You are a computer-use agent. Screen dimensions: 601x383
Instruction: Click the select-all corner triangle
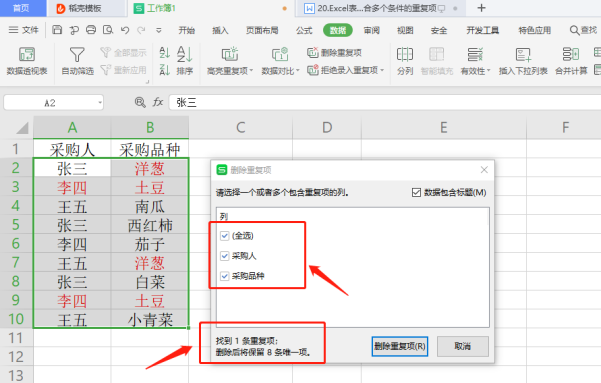coord(23,128)
